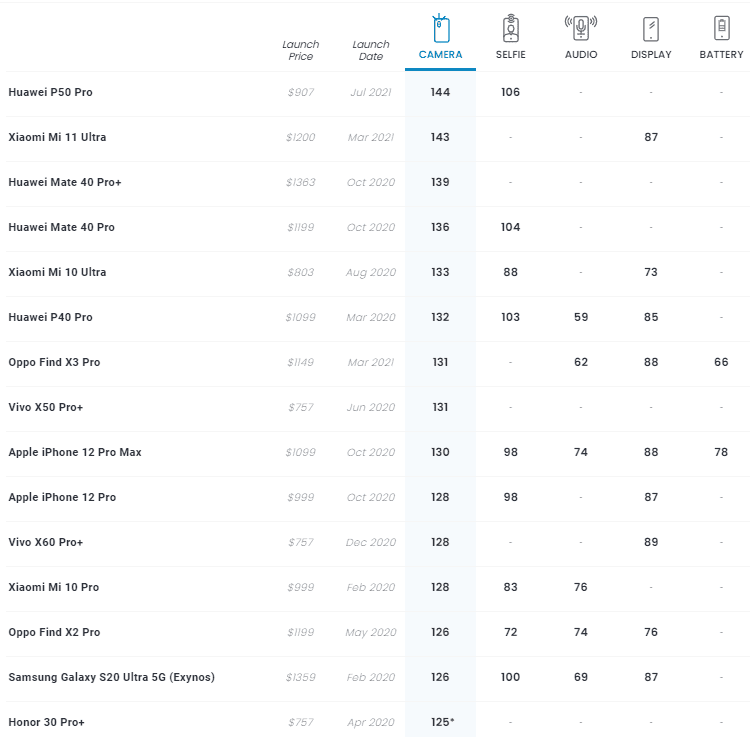Switch to the SELFIE tab label
The image size is (750, 737).
[x=510, y=55]
